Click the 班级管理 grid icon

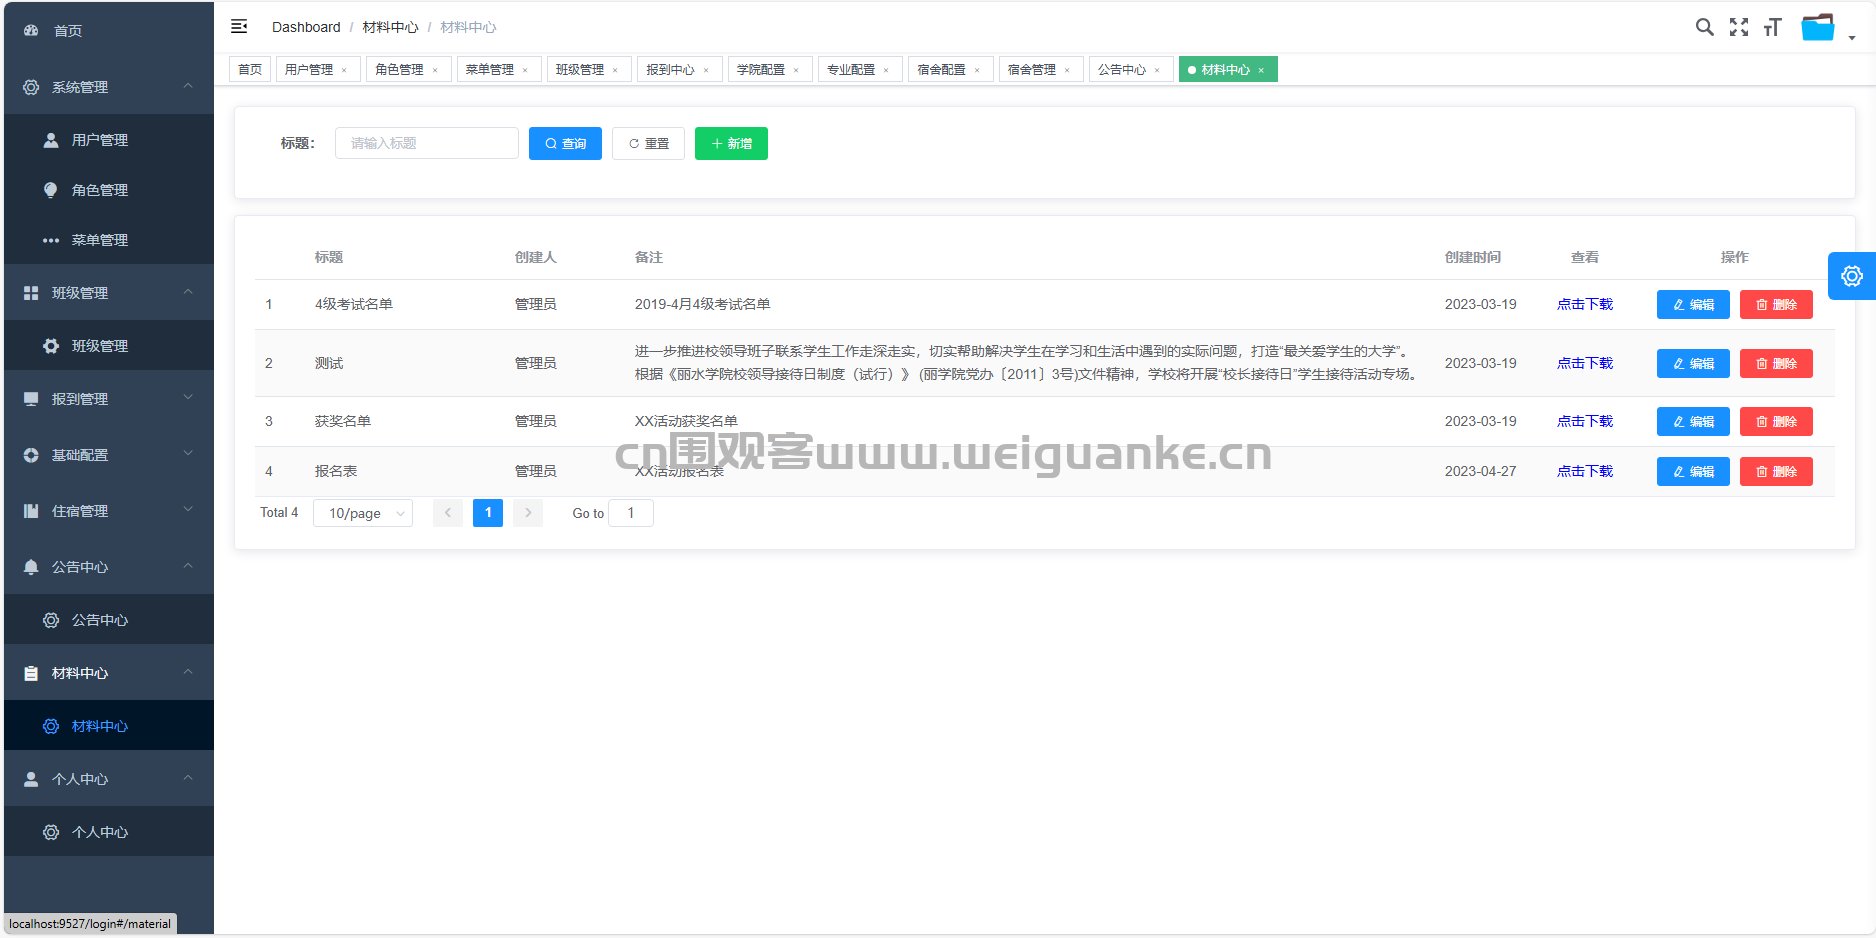tap(31, 293)
